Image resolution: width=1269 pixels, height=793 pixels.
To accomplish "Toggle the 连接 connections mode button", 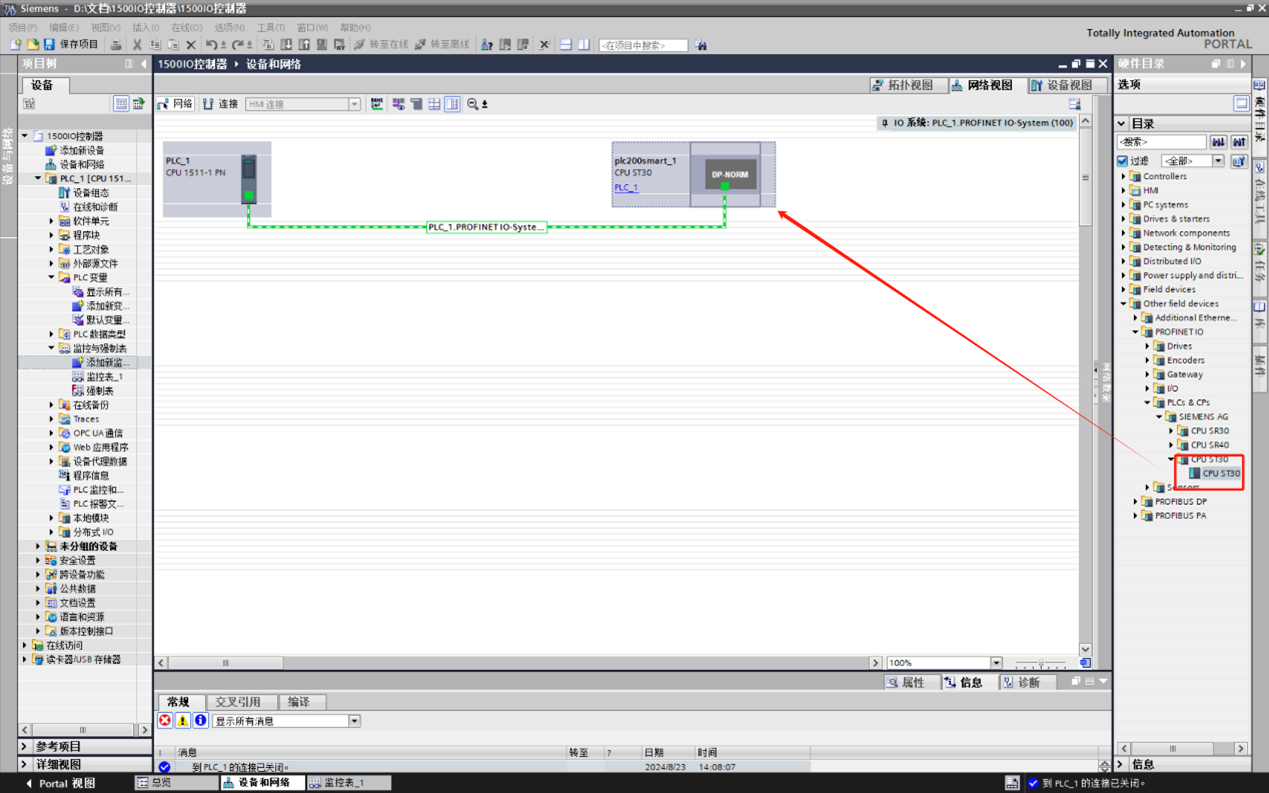I will 220,104.
